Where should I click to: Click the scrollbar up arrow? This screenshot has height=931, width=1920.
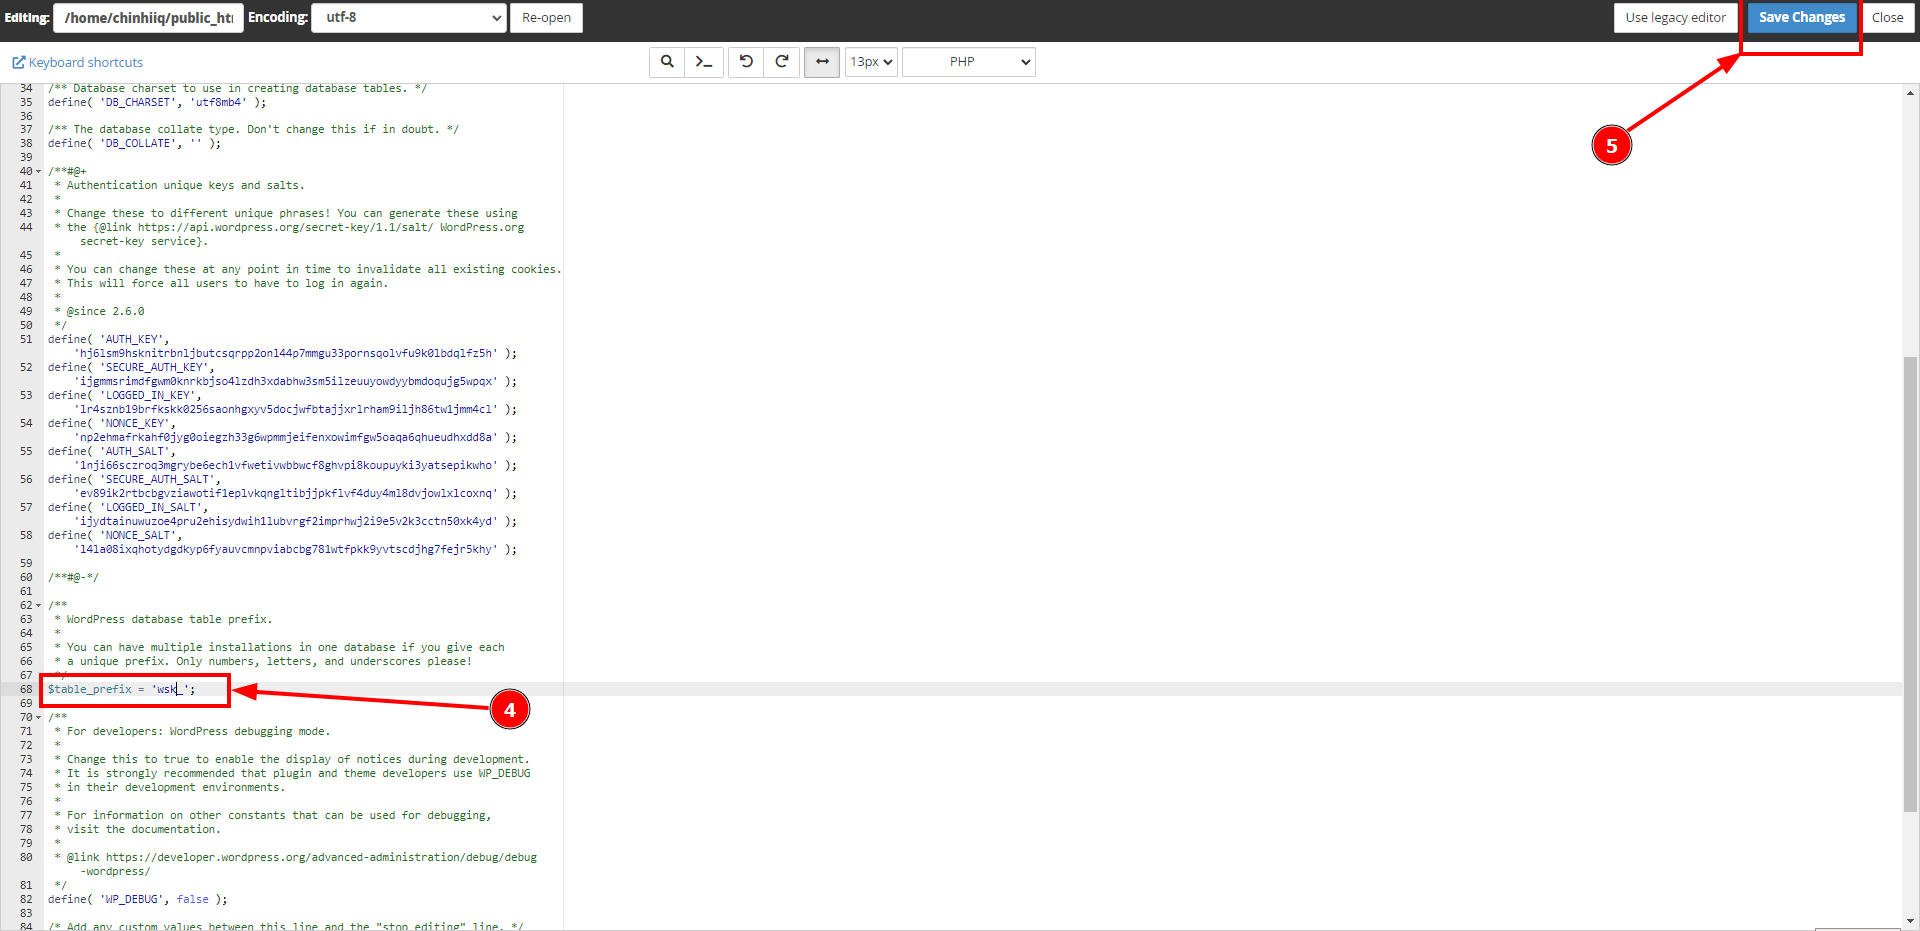pos(1910,93)
